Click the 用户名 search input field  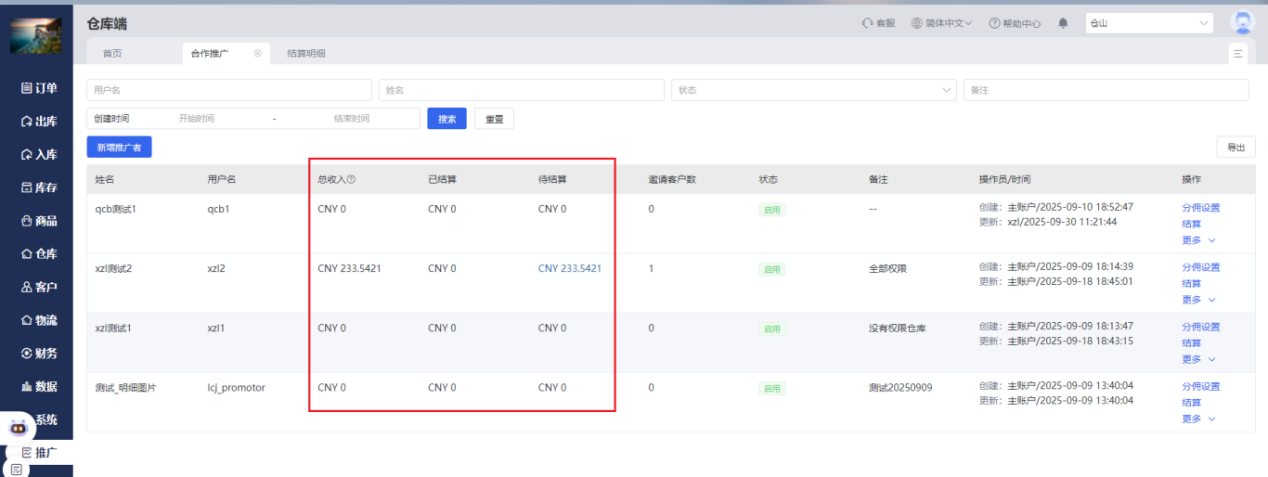229,90
